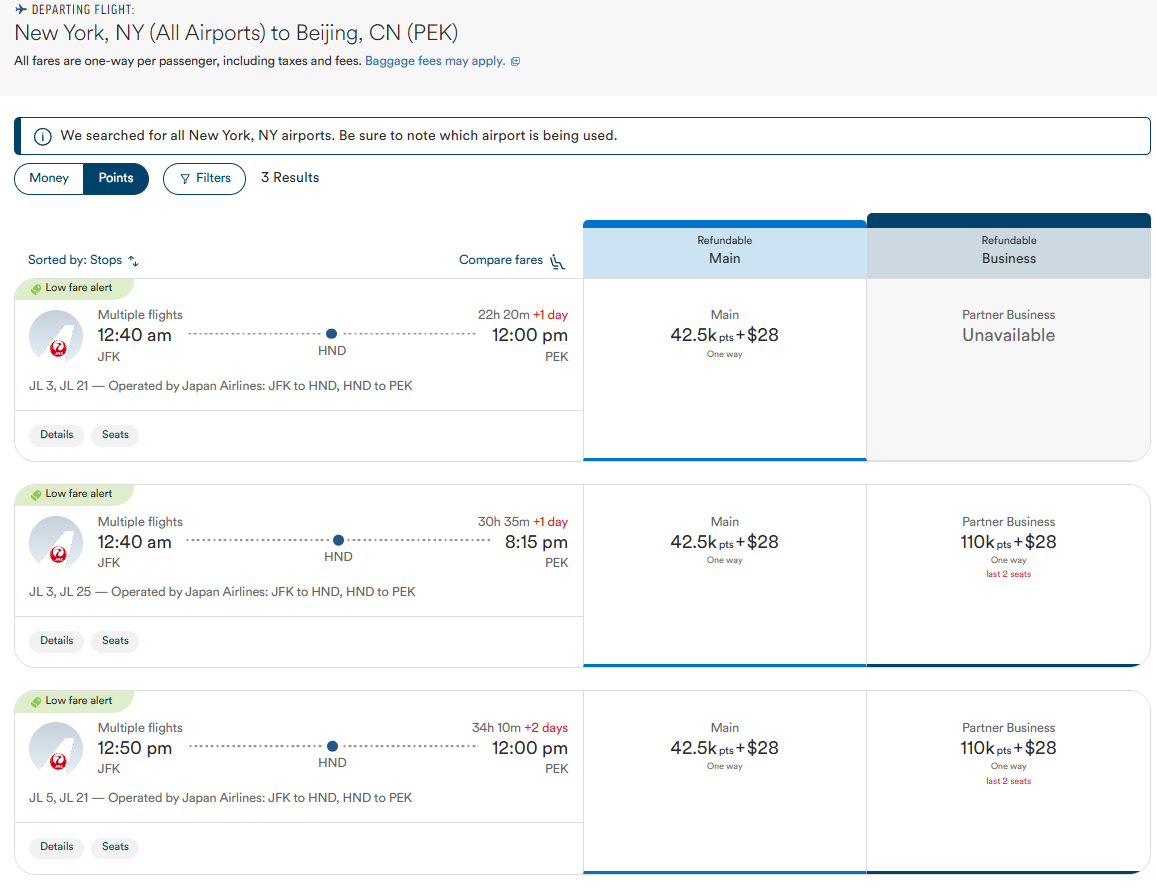Viewport: 1157px width, 893px height.
Task: Open the Filters options
Action: [204, 178]
